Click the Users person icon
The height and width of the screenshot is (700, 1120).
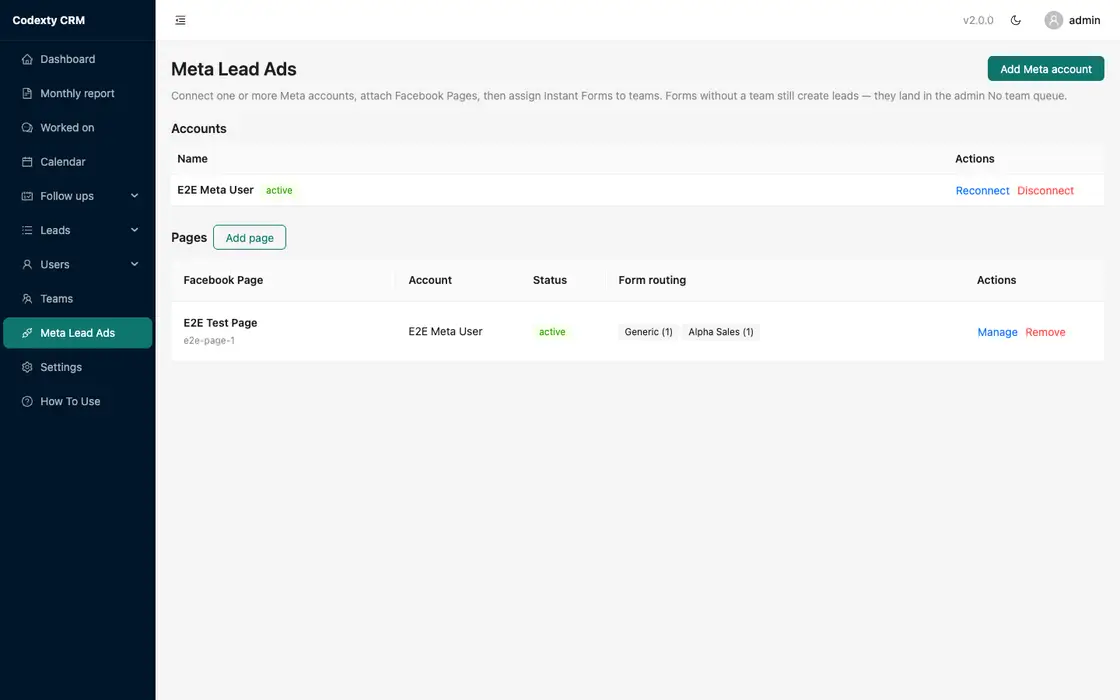tap(27, 265)
